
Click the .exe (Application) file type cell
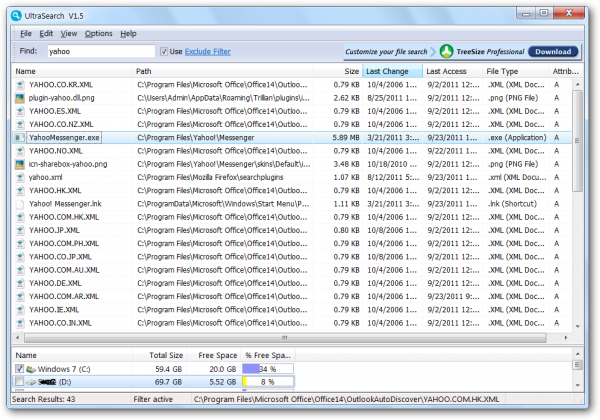(x=517, y=138)
